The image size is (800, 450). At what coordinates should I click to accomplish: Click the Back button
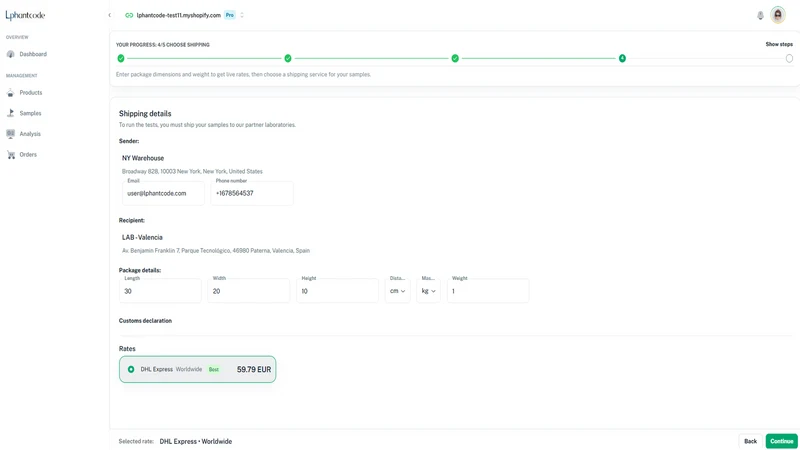pos(751,441)
